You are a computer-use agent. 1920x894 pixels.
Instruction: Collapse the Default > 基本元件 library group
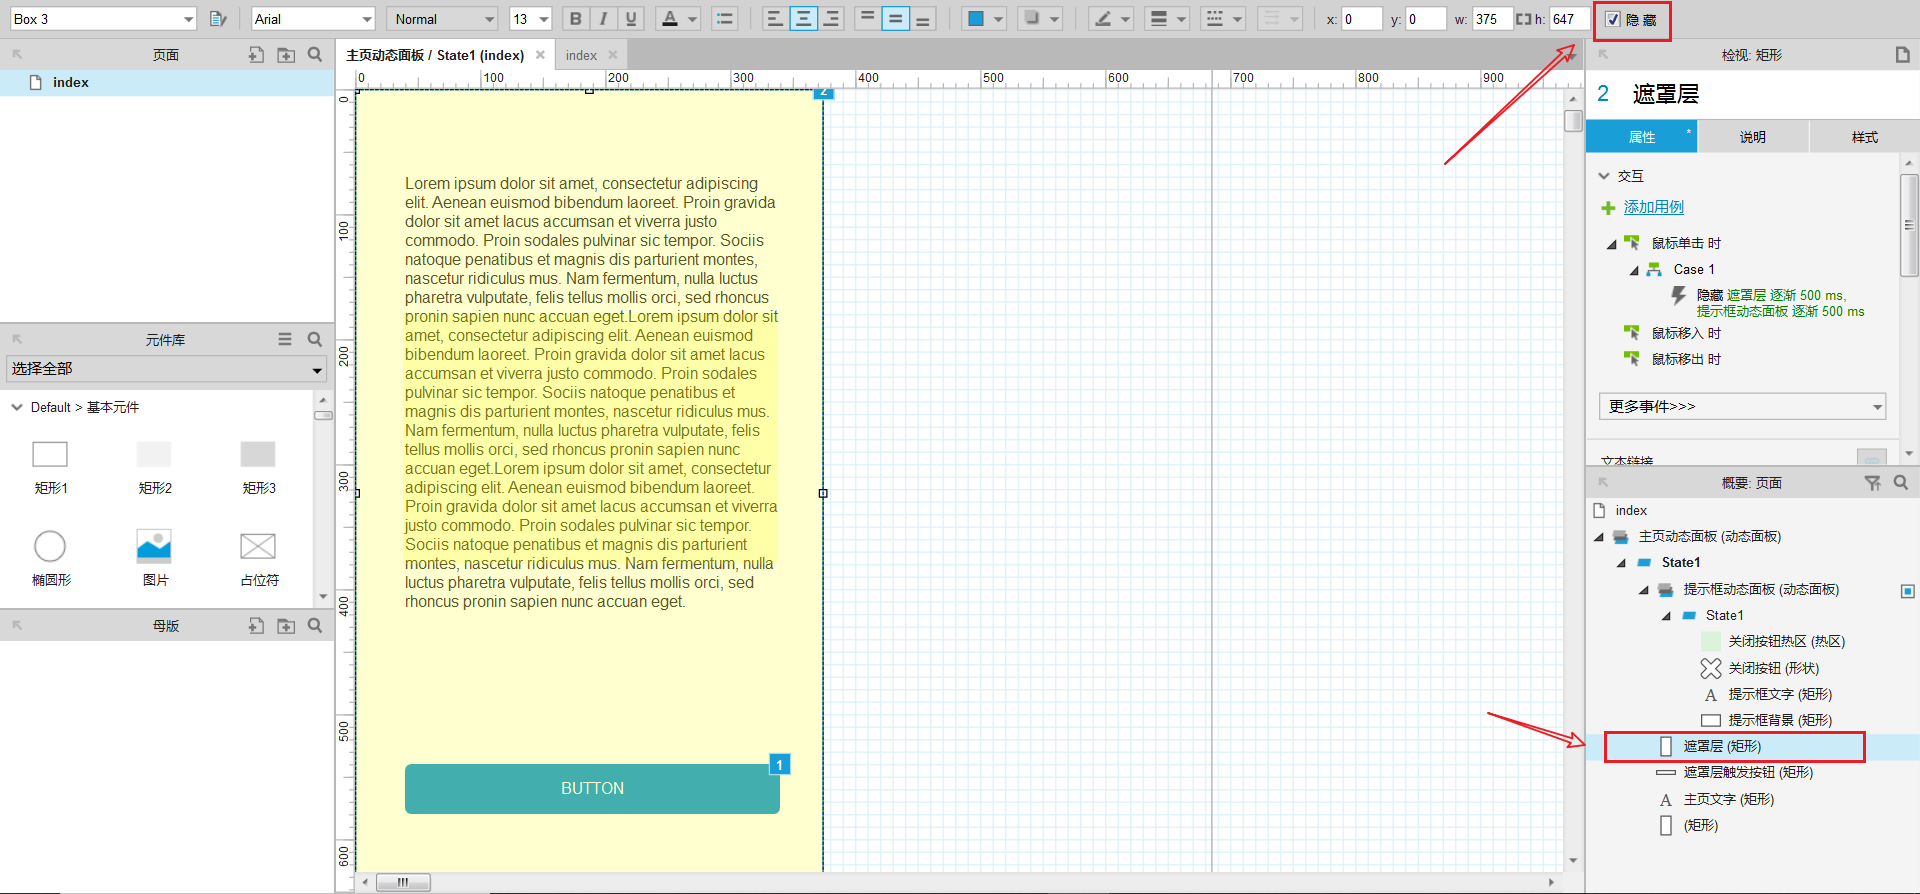17,407
